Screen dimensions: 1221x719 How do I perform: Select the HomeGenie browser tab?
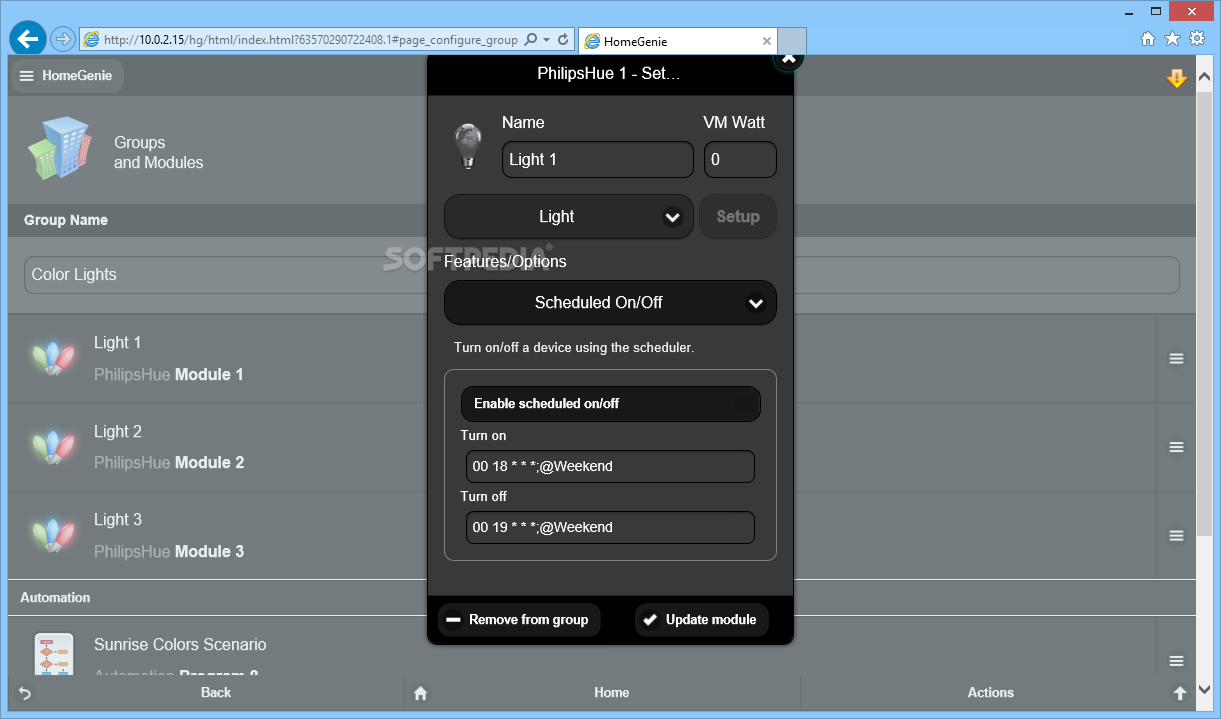[676, 41]
